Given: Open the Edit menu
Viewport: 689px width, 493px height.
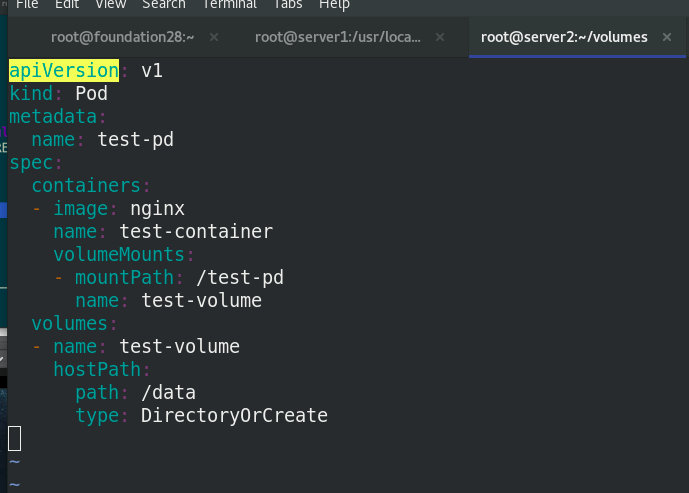Looking at the screenshot, I should point(67,4).
